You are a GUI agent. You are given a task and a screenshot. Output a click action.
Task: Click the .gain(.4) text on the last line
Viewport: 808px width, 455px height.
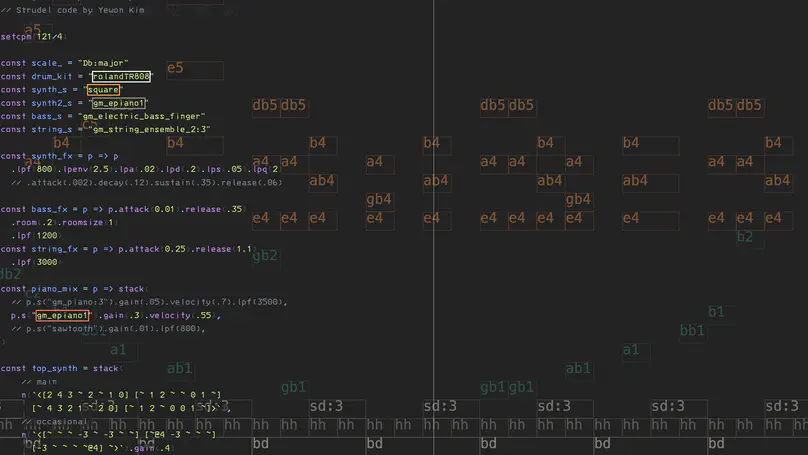pos(150,448)
